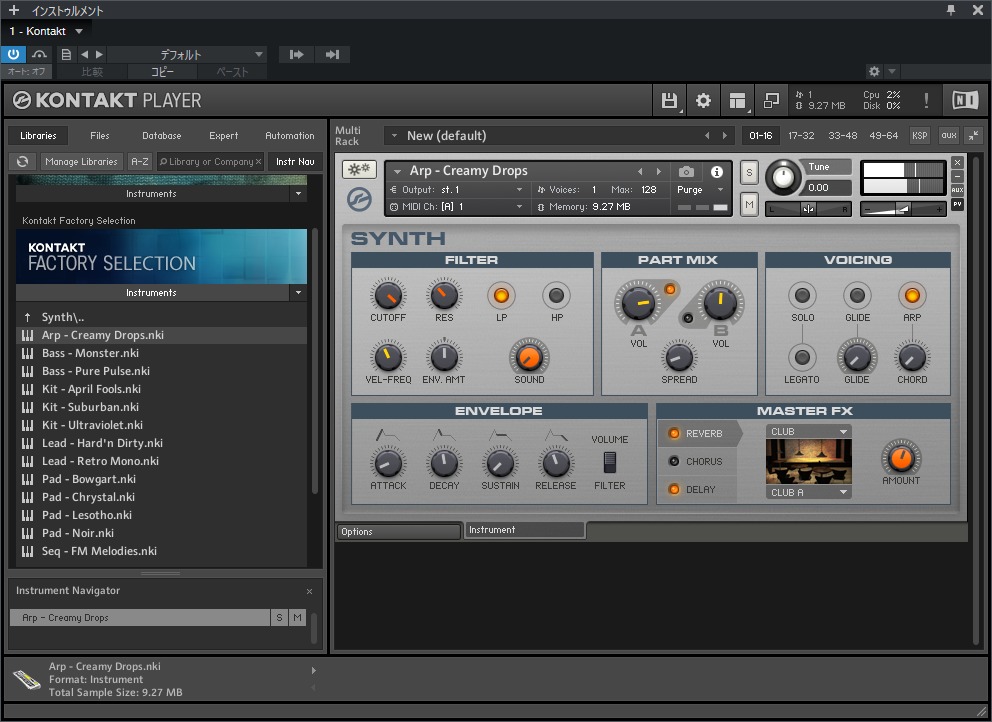The width and height of the screenshot is (992, 722).
Task: Click next preset triangle in host toolbar
Action: (99, 54)
